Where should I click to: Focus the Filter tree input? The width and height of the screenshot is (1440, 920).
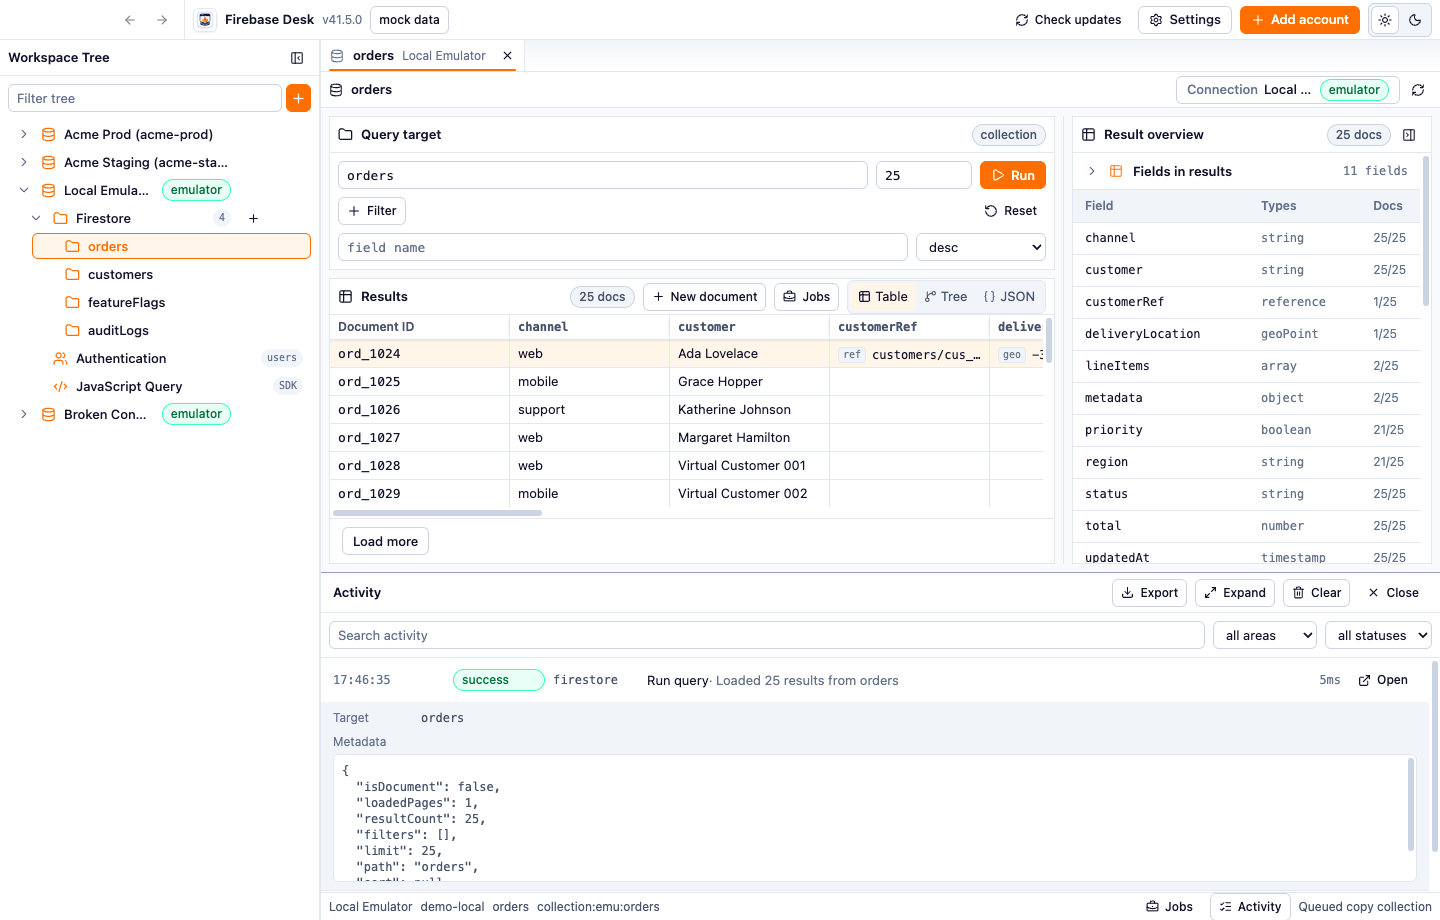click(x=145, y=98)
